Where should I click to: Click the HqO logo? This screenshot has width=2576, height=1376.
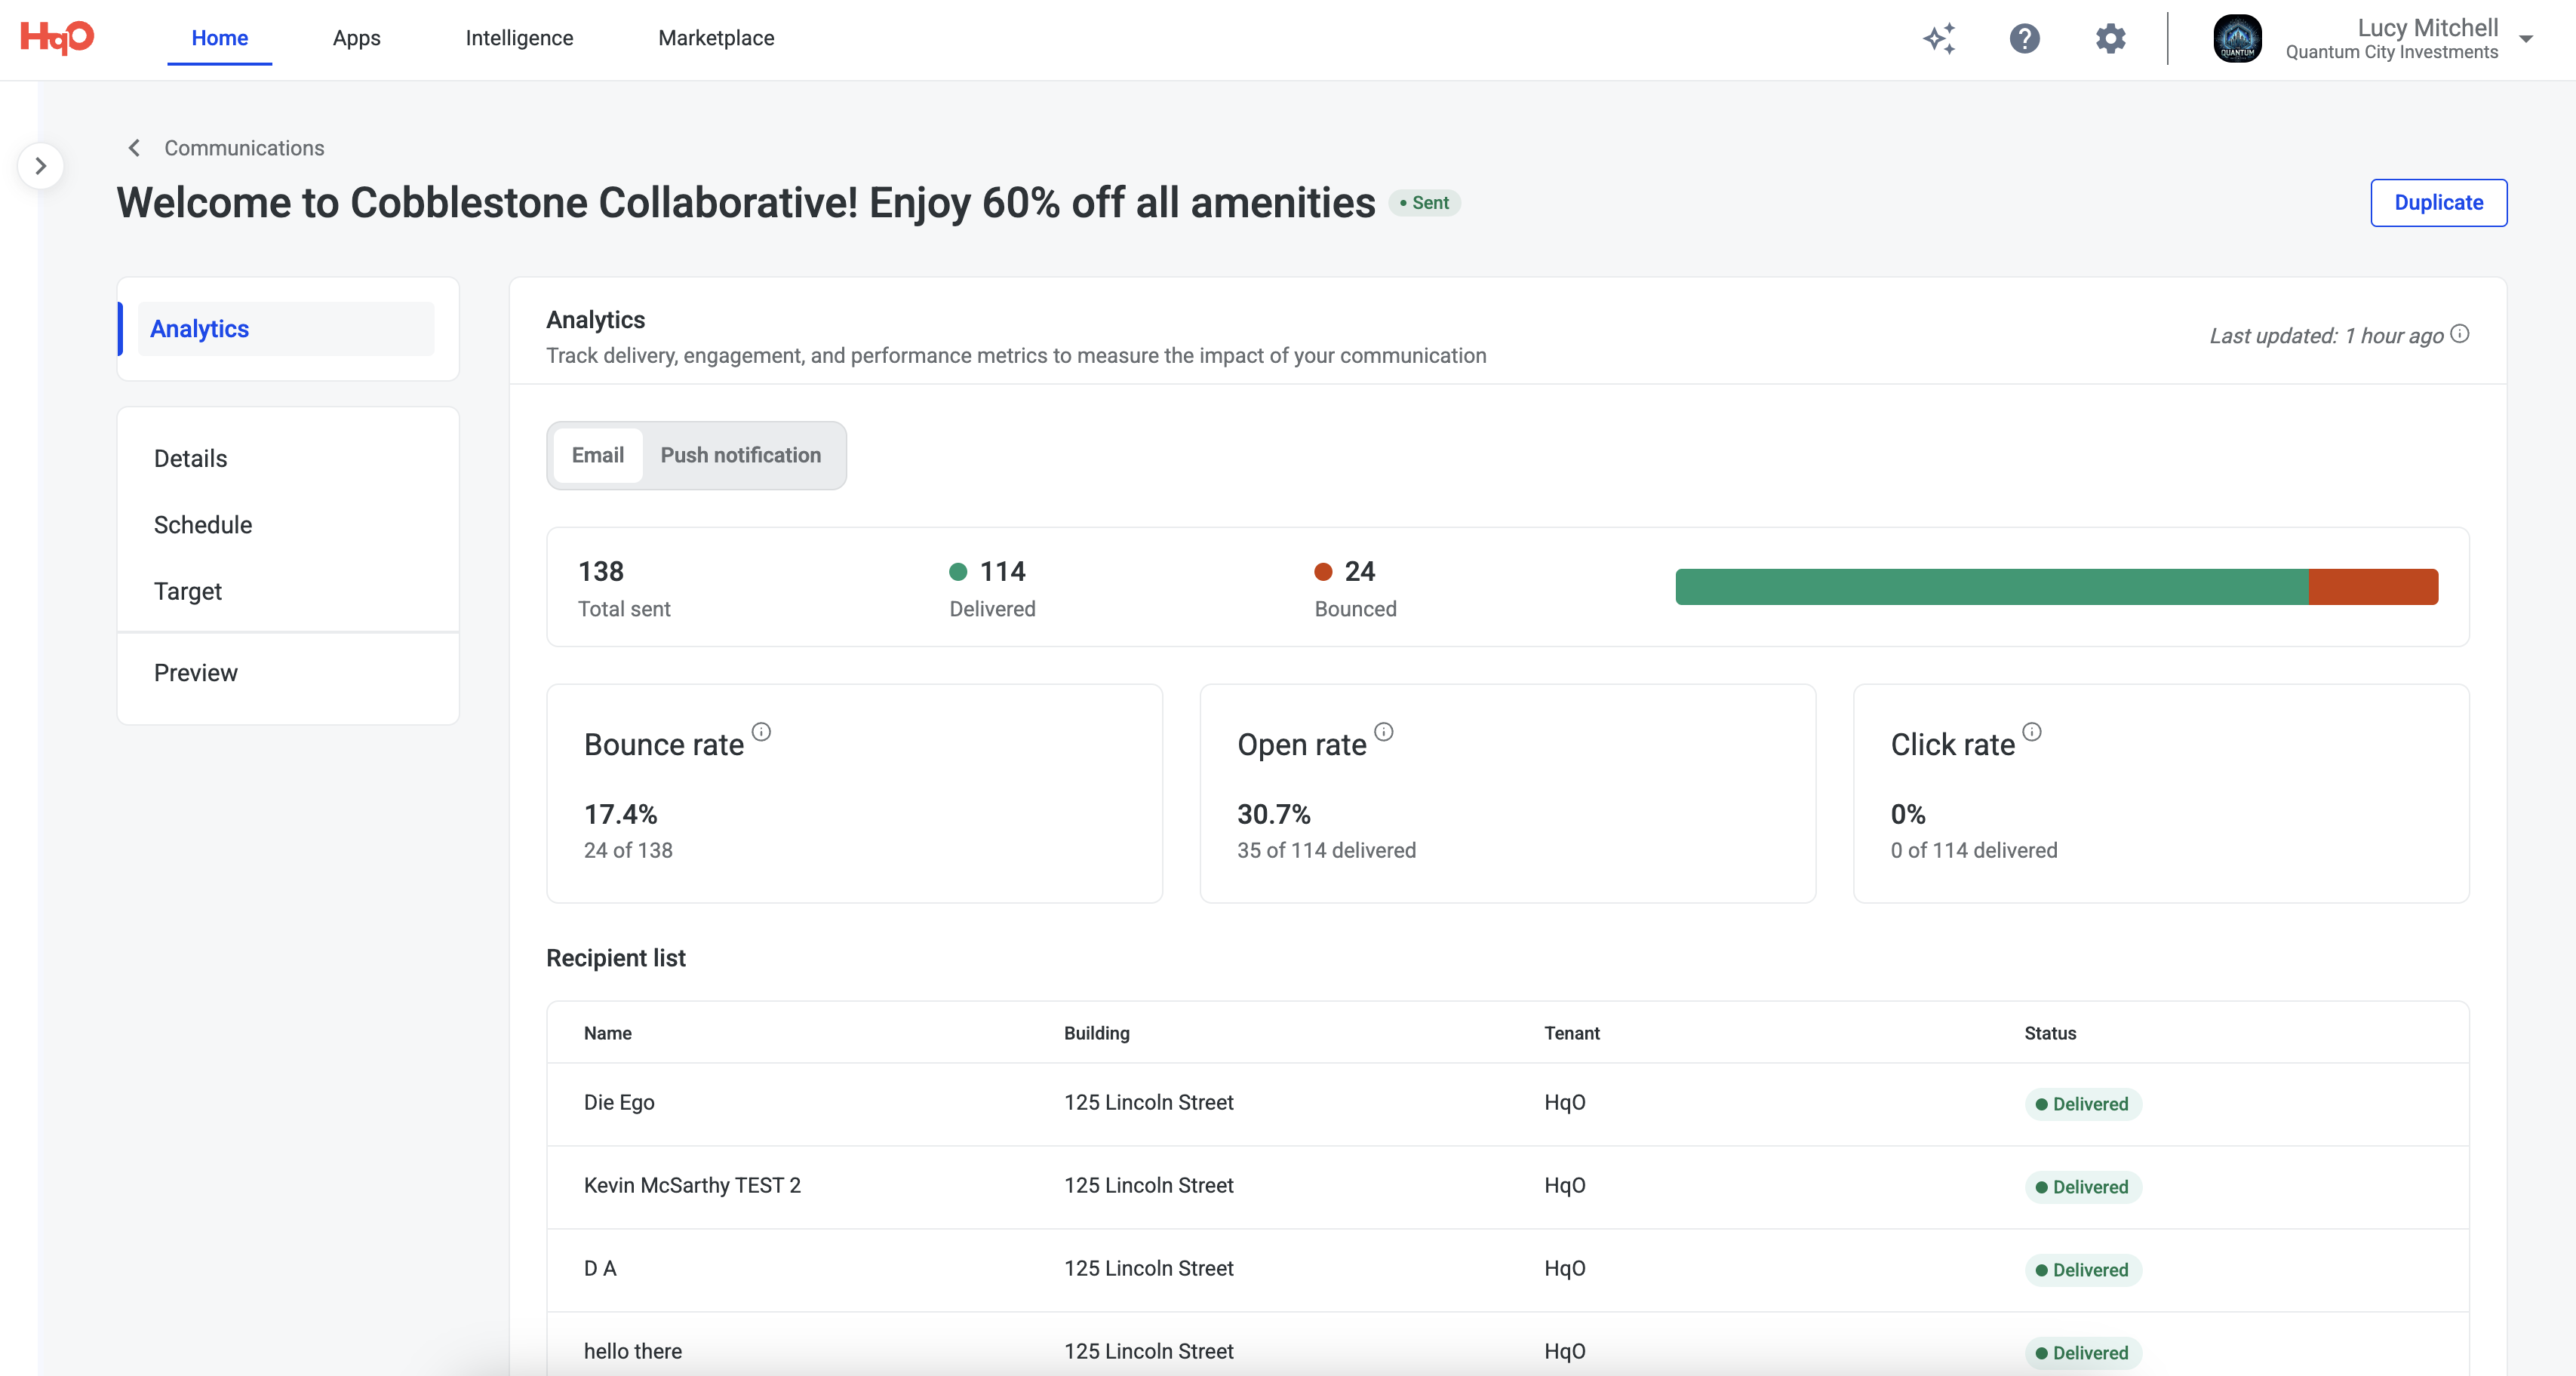57,37
